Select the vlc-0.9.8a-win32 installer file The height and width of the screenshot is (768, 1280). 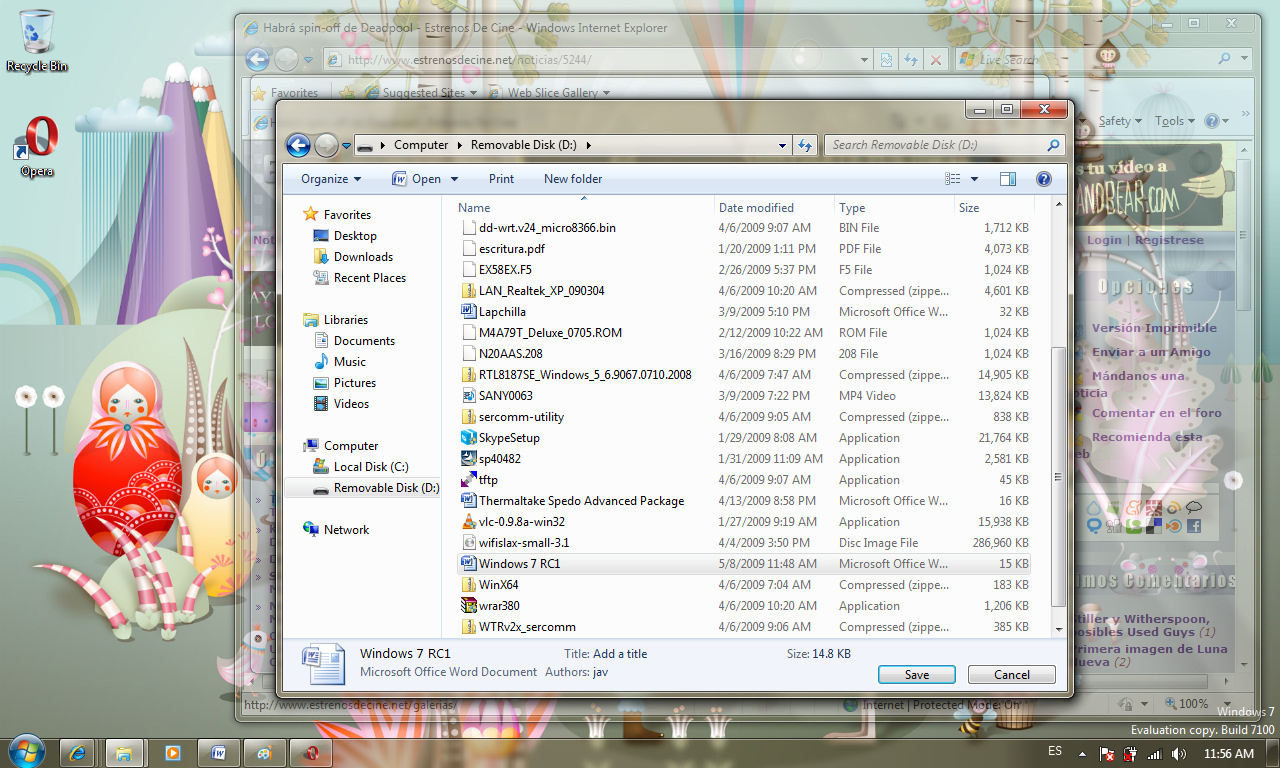point(521,522)
